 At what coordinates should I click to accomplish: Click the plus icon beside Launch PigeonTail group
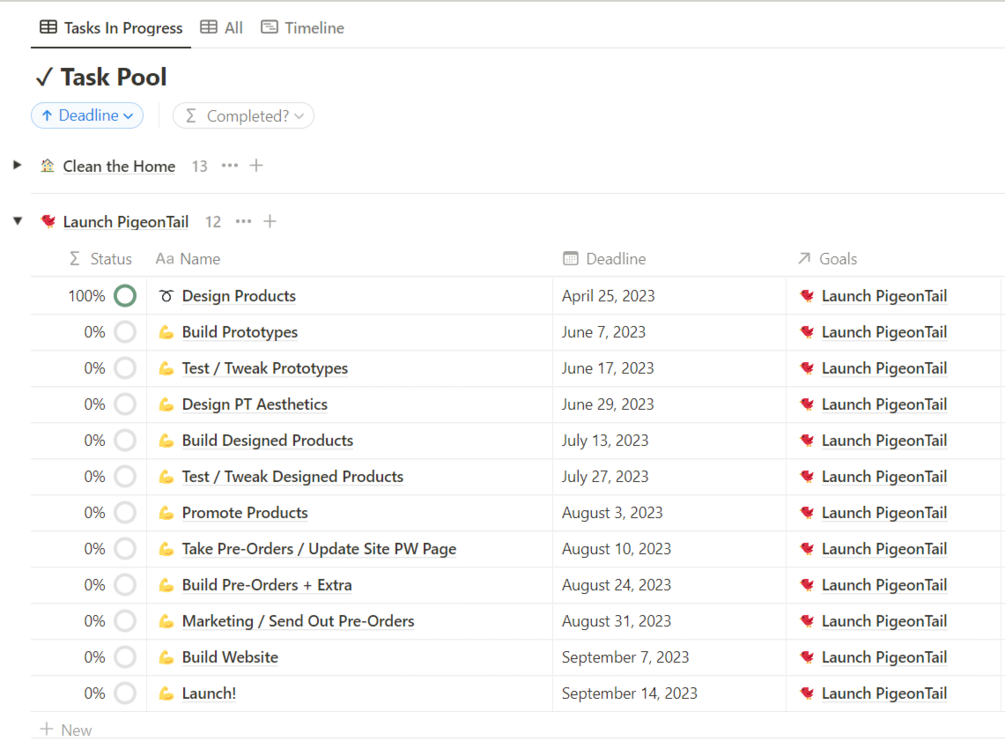tap(270, 221)
